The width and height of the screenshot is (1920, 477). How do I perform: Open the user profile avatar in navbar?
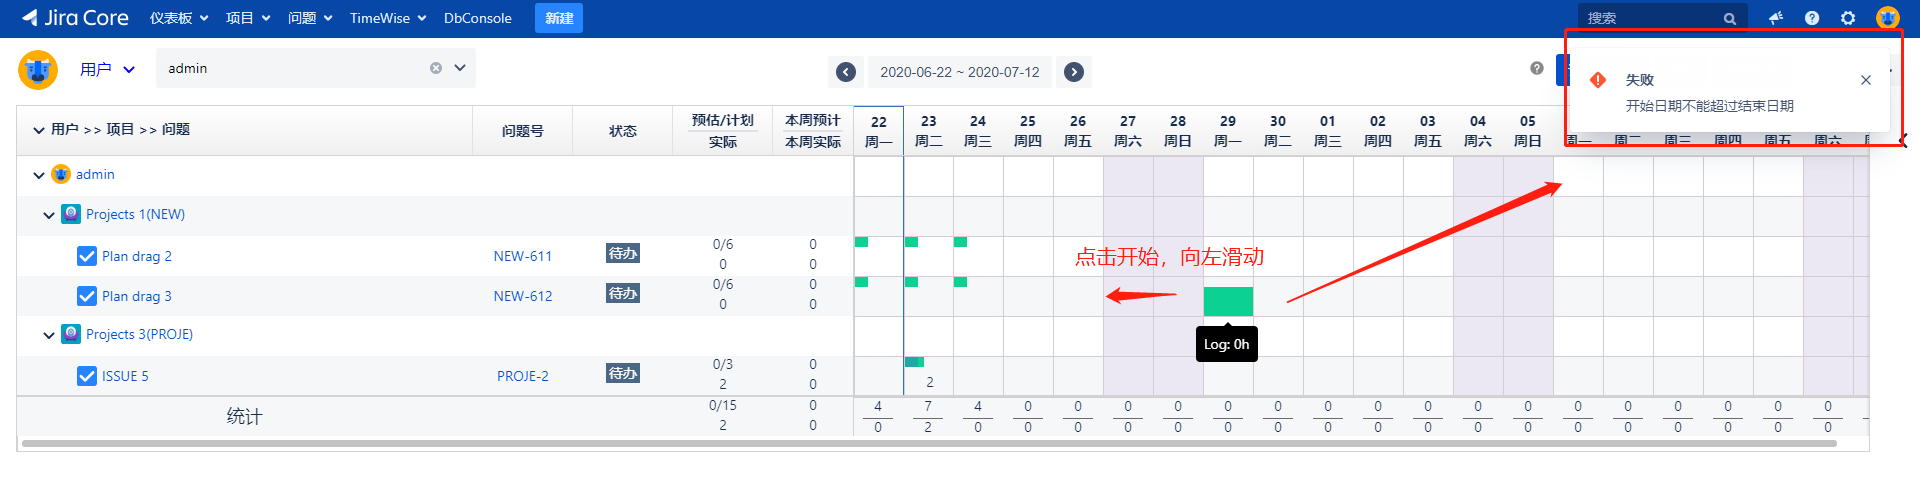click(1887, 18)
